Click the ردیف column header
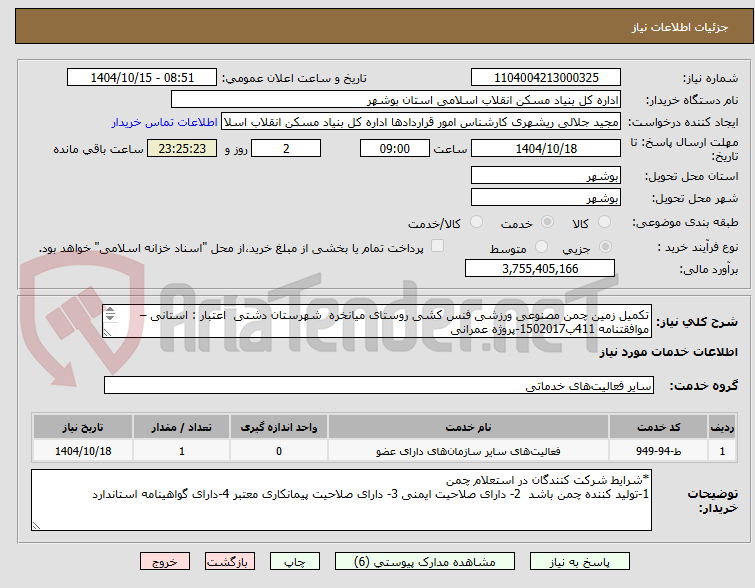 [722, 427]
